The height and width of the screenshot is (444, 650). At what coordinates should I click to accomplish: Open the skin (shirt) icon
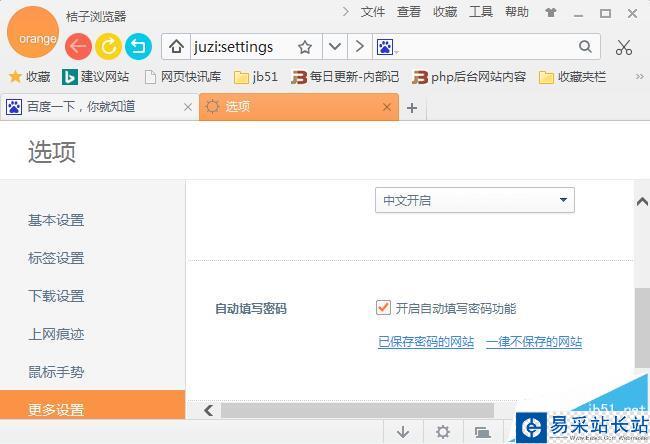coord(551,13)
